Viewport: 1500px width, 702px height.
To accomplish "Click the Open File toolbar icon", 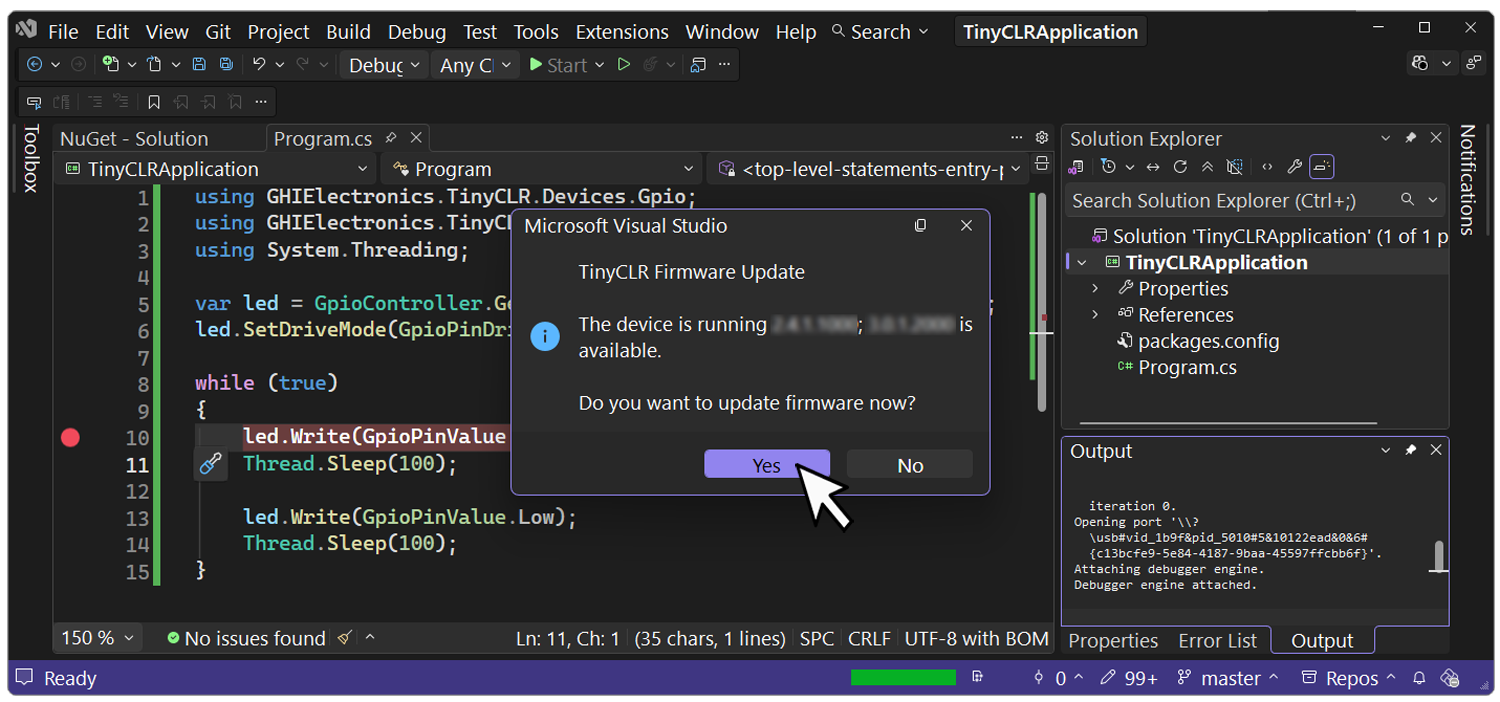I will coord(154,64).
